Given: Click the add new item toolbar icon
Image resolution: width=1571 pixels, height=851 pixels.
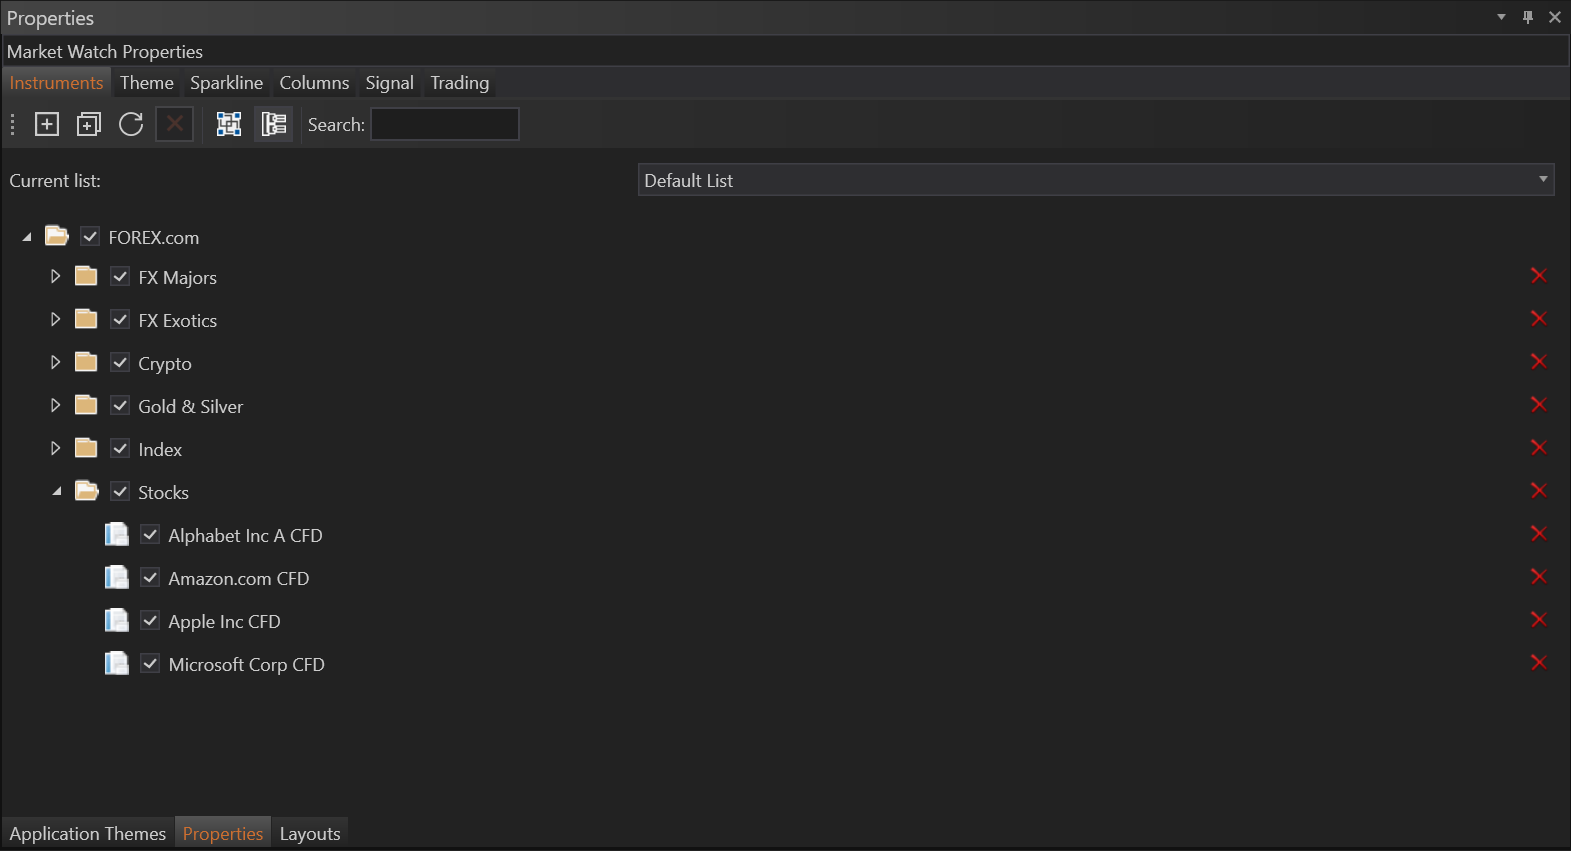Looking at the screenshot, I should click(47, 124).
